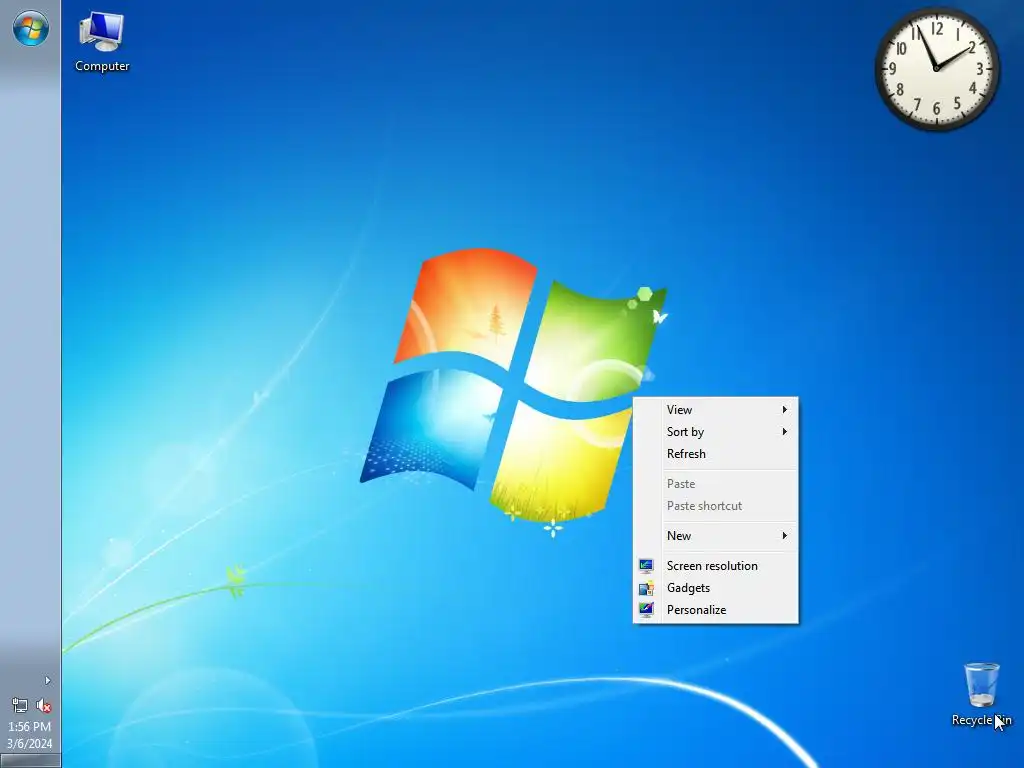Screen dimensions: 1024x768
Task: Click the arrow beside New
Action: point(785,536)
